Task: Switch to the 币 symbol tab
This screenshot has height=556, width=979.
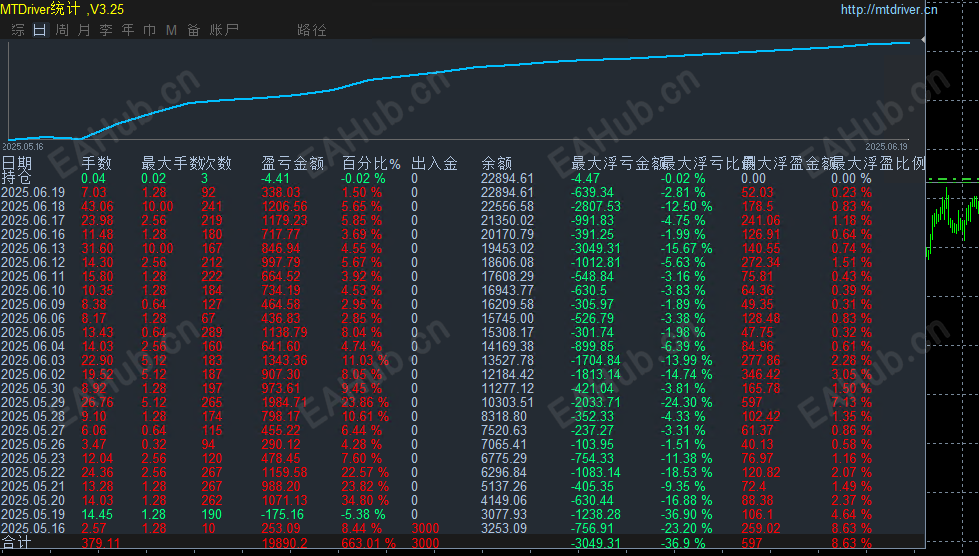Action: [x=149, y=30]
